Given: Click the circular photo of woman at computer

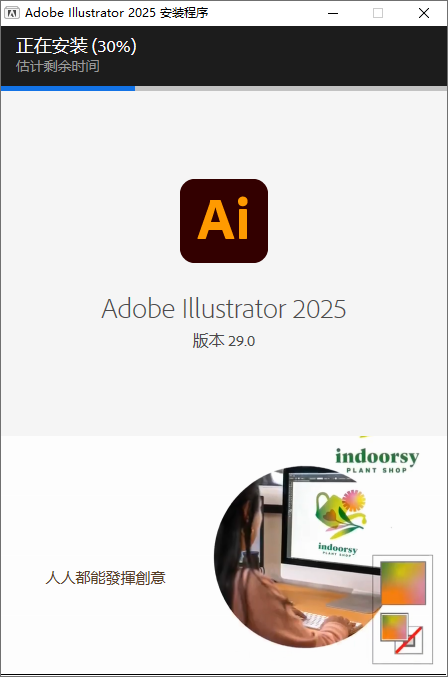Looking at the screenshot, I should [x=298, y=557].
